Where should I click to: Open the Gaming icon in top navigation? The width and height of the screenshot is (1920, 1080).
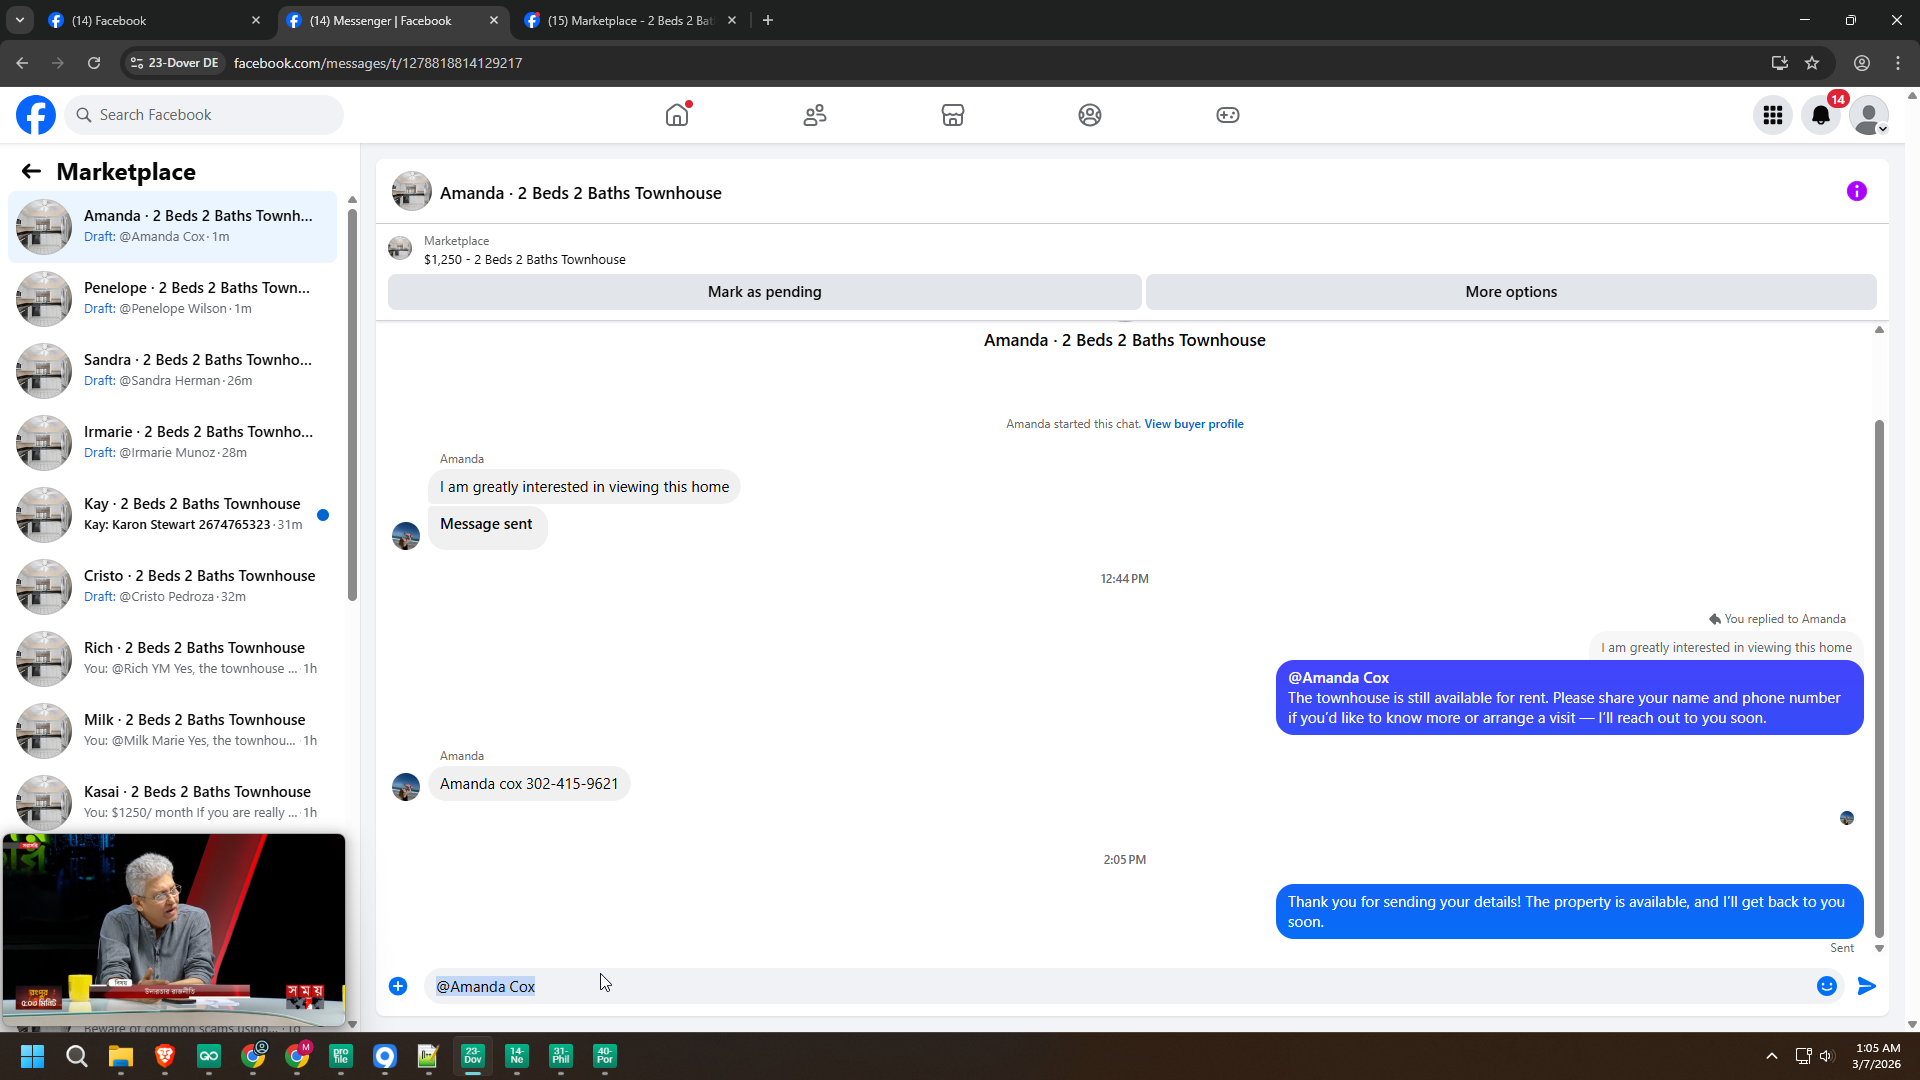pos(1227,115)
